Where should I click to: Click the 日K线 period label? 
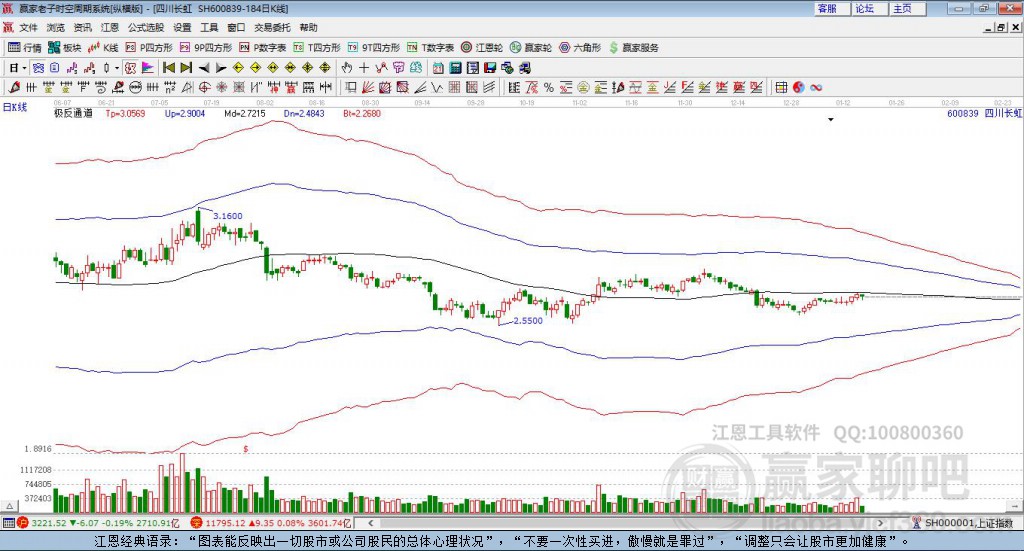pyautogui.click(x=15, y=107)
